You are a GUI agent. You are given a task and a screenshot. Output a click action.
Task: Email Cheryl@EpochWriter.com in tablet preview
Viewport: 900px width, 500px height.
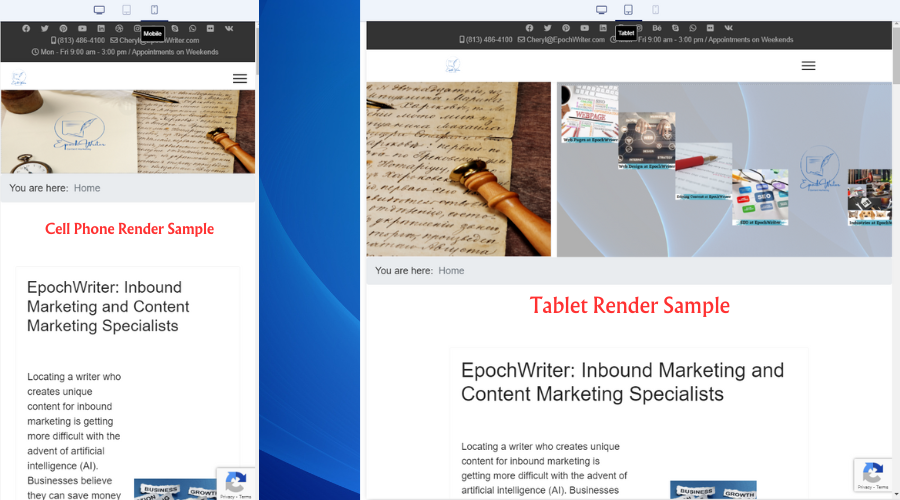[x=561, y=40]
